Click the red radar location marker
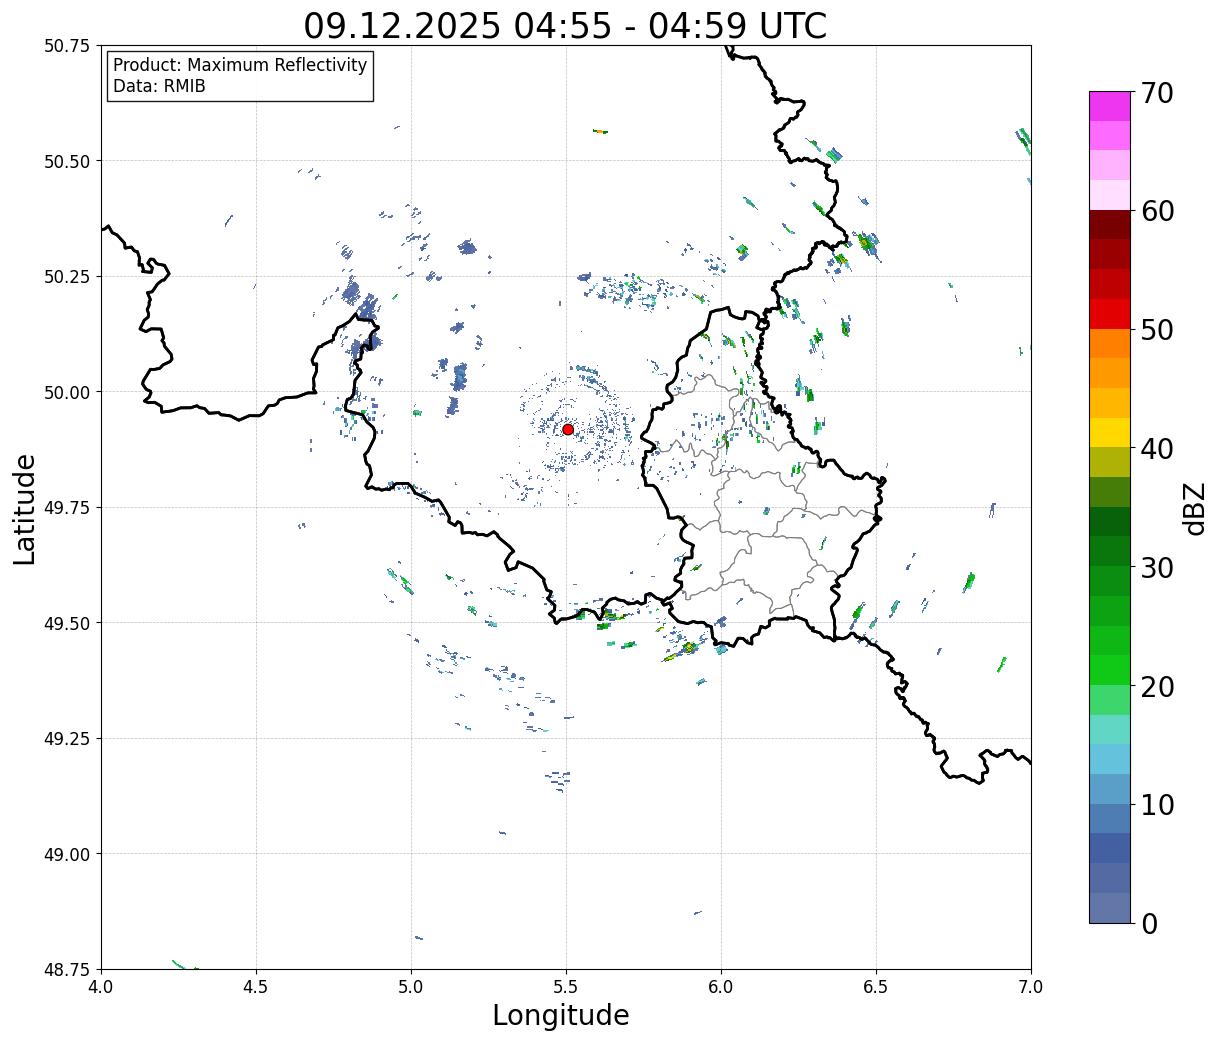The width and height of the screenshot is (1219, 1040). point(568,429)
